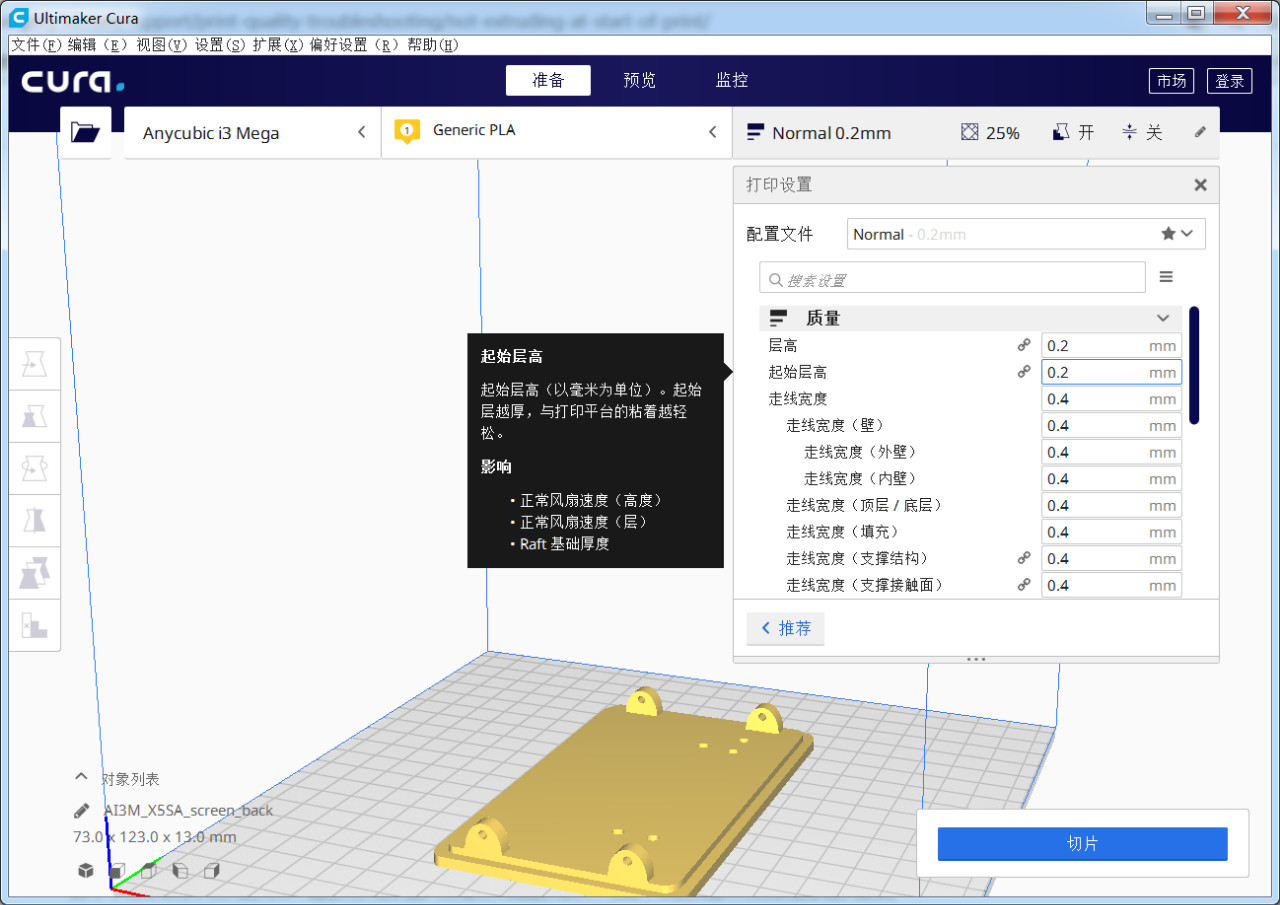
Task: Open file with the folder icon
Action: point(85,132)
